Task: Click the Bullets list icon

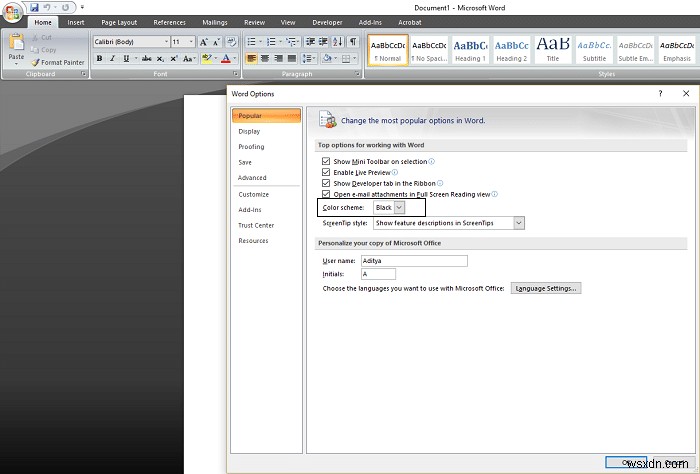Action: (252, 42)
